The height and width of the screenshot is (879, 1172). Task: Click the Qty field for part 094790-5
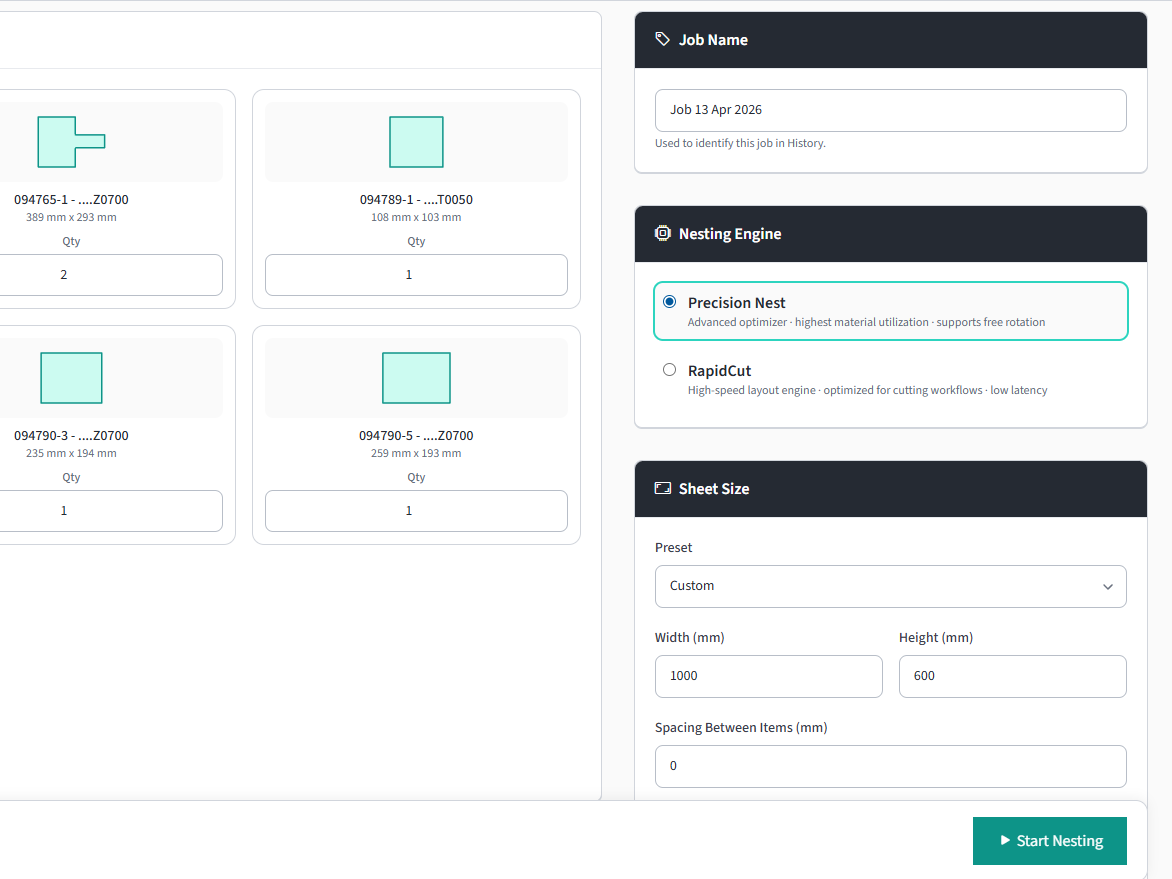point(415,510)
